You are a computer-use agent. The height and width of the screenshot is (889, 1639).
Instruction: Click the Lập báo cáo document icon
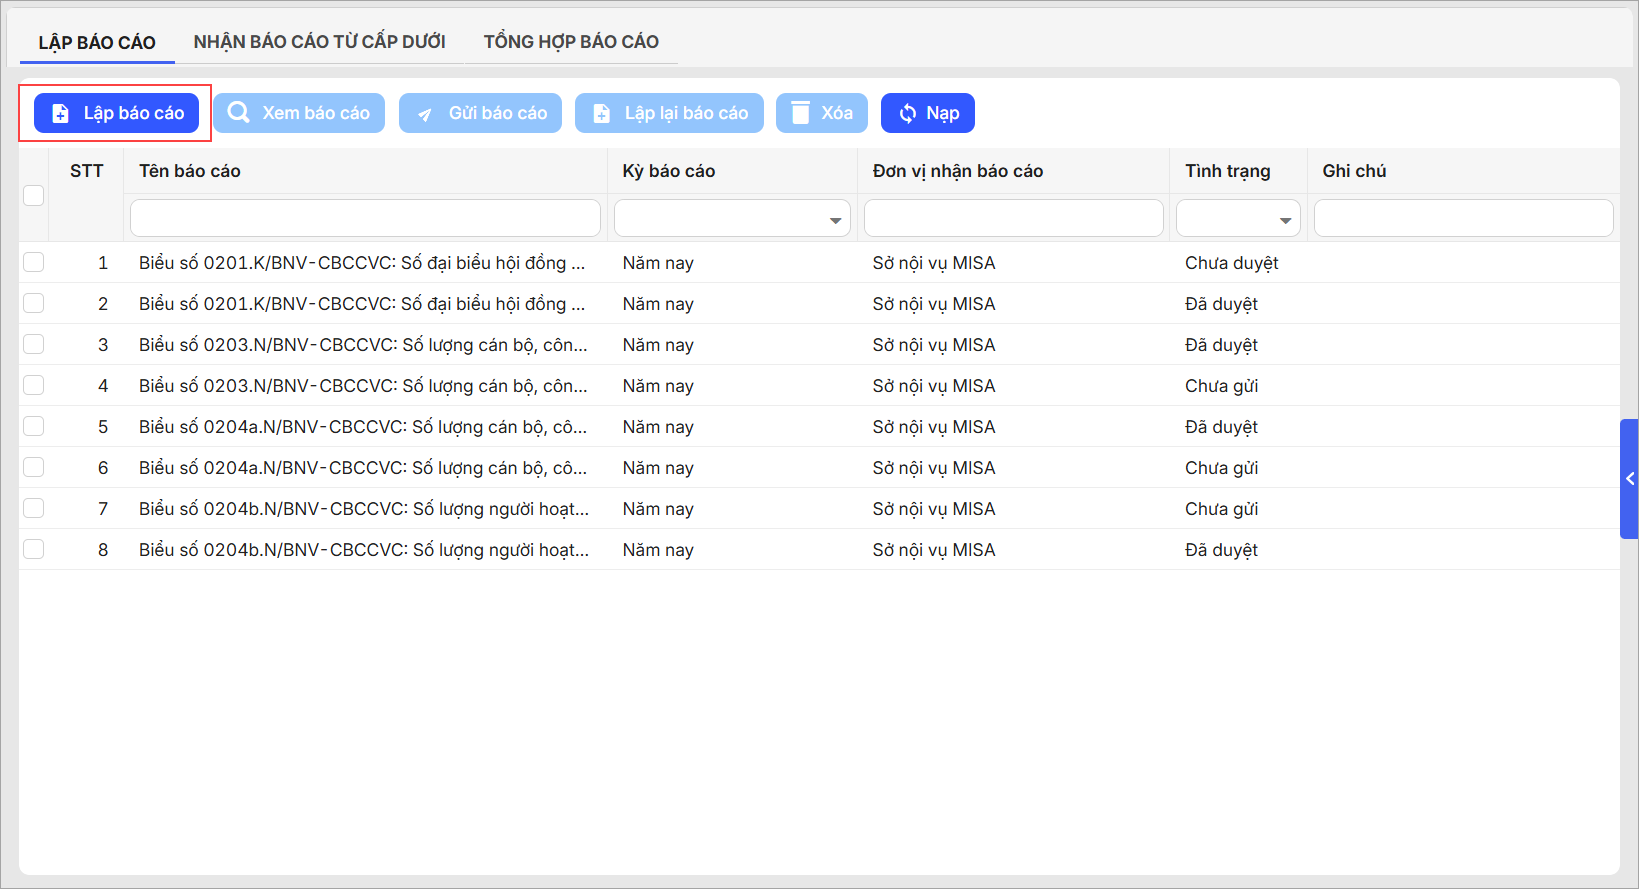point(60,114)
